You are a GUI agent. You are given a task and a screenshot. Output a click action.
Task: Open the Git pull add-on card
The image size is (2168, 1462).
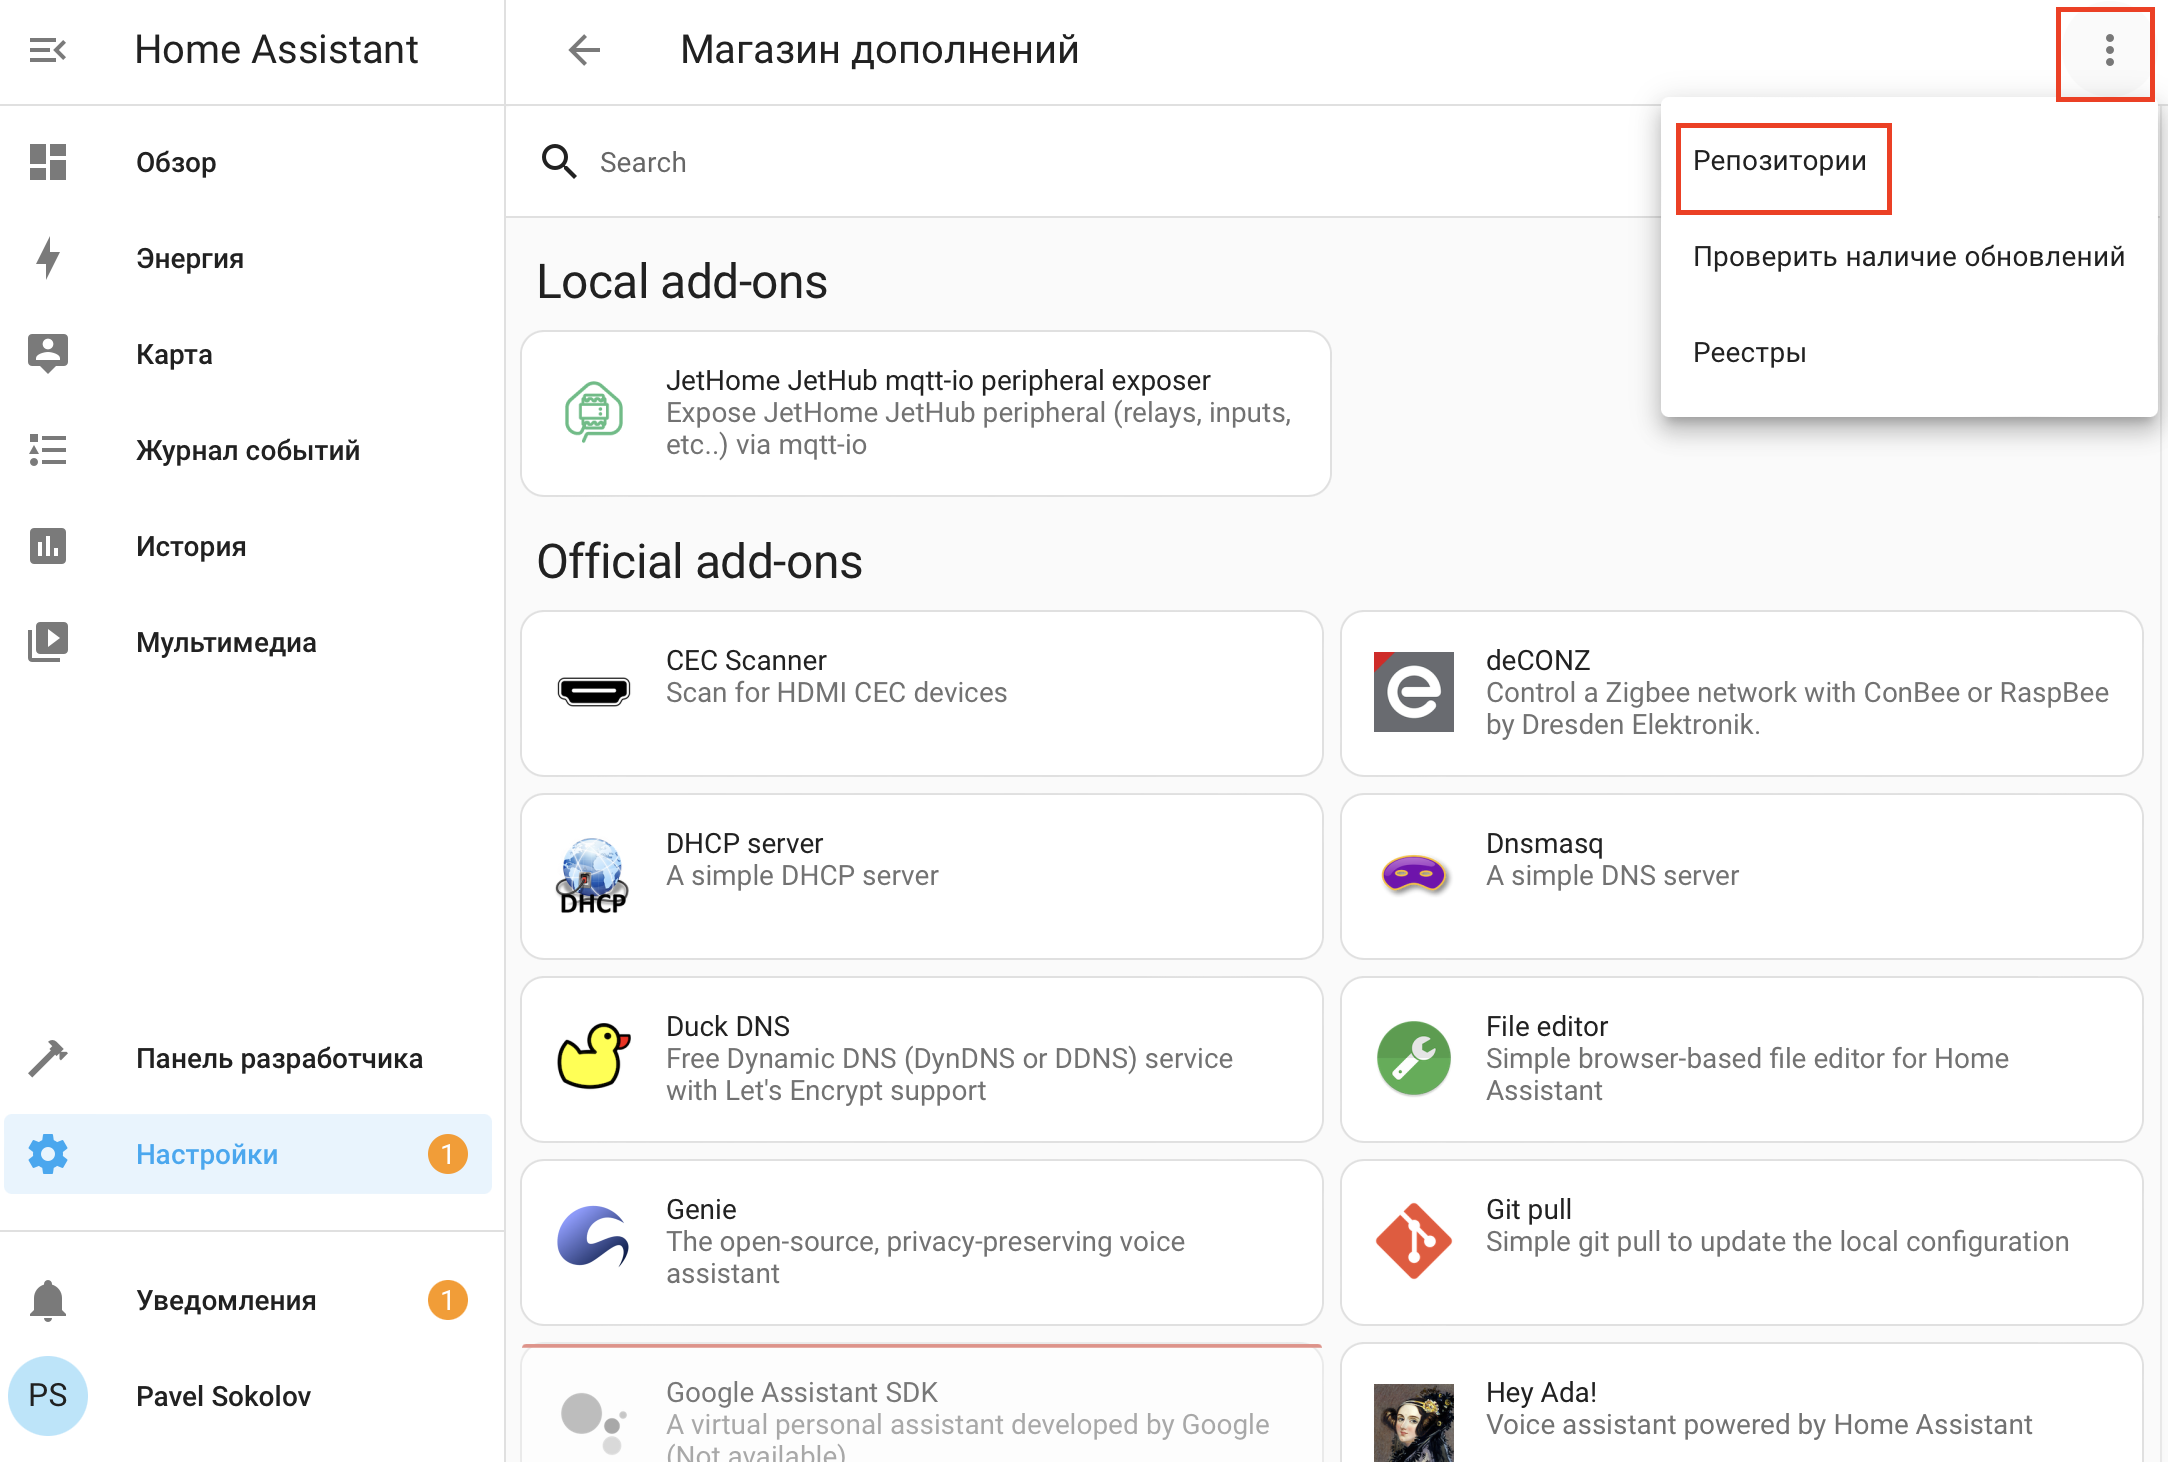(x=1741, y=1242)
